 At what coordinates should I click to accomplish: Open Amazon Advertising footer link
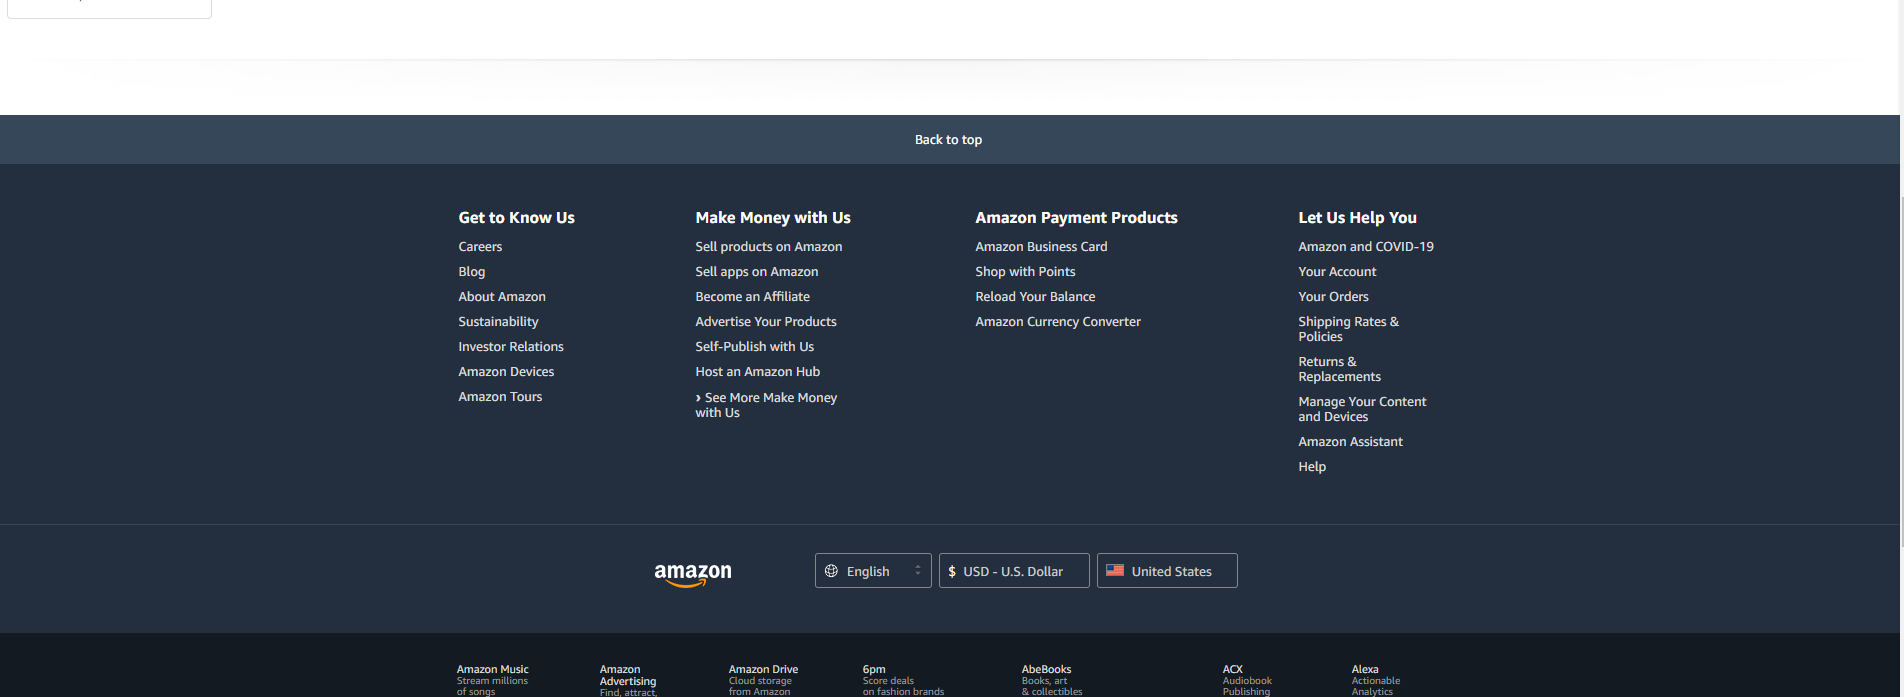pos(628,680)
